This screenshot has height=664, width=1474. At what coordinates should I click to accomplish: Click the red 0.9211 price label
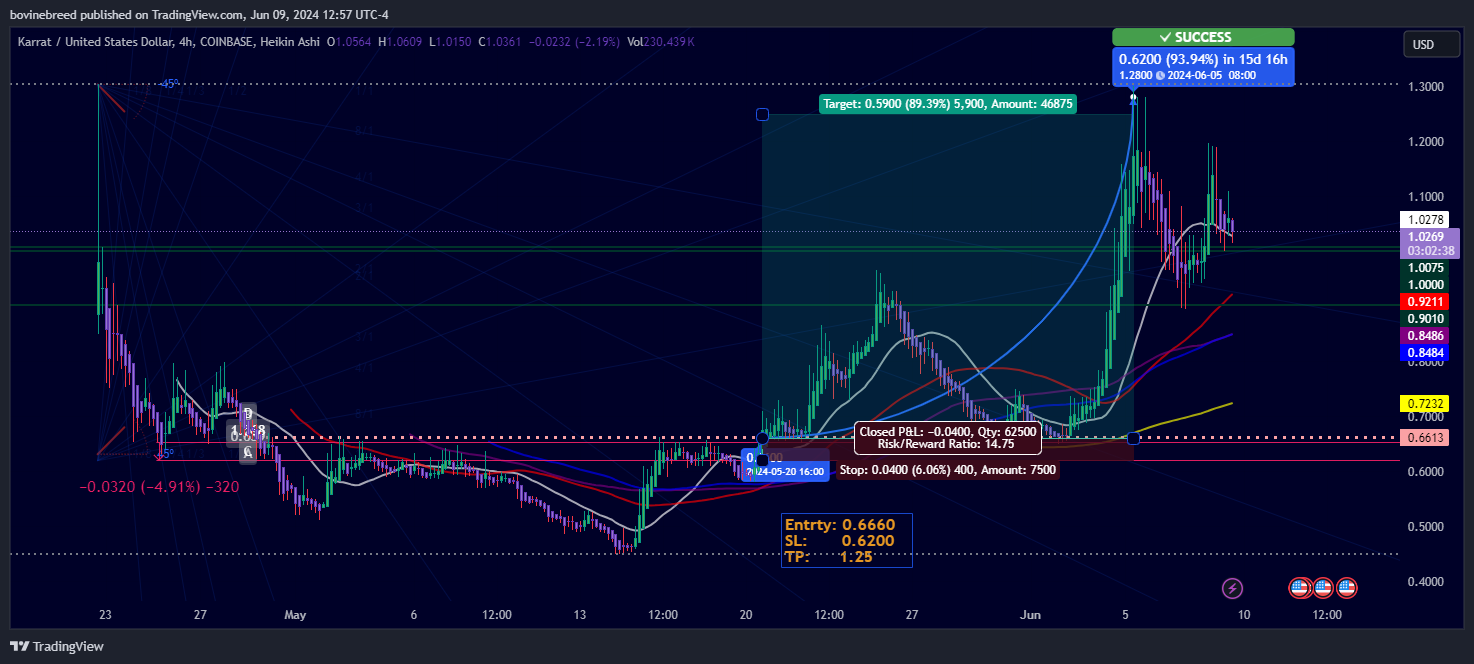[1425, 301]
